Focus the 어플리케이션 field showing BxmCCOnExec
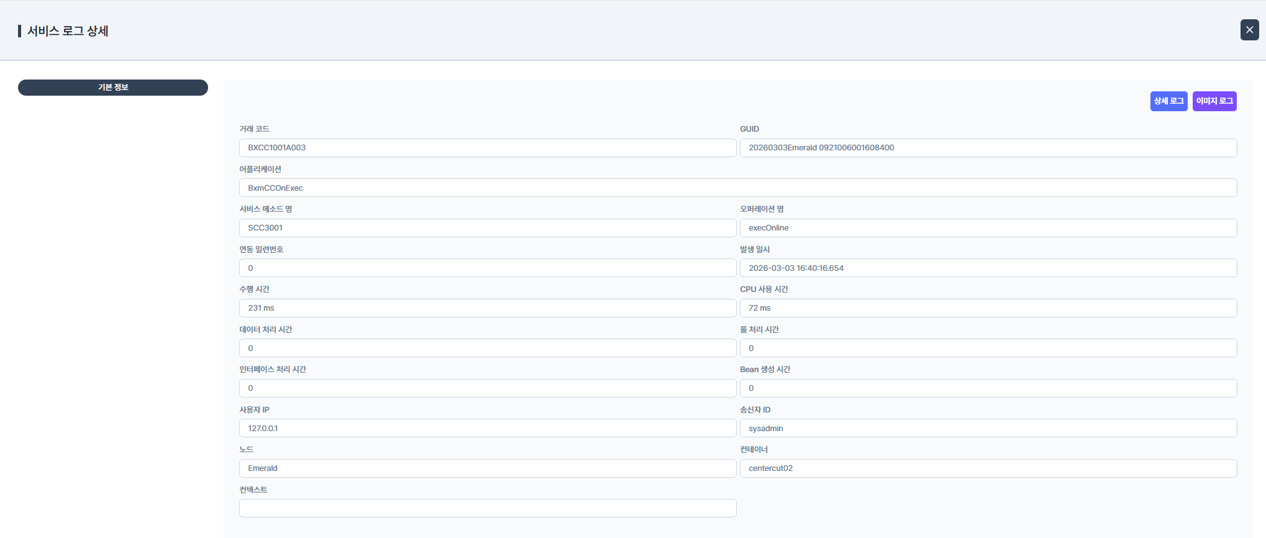The height and width of the screenshot is (538, 1266). [x=738, y=188]
